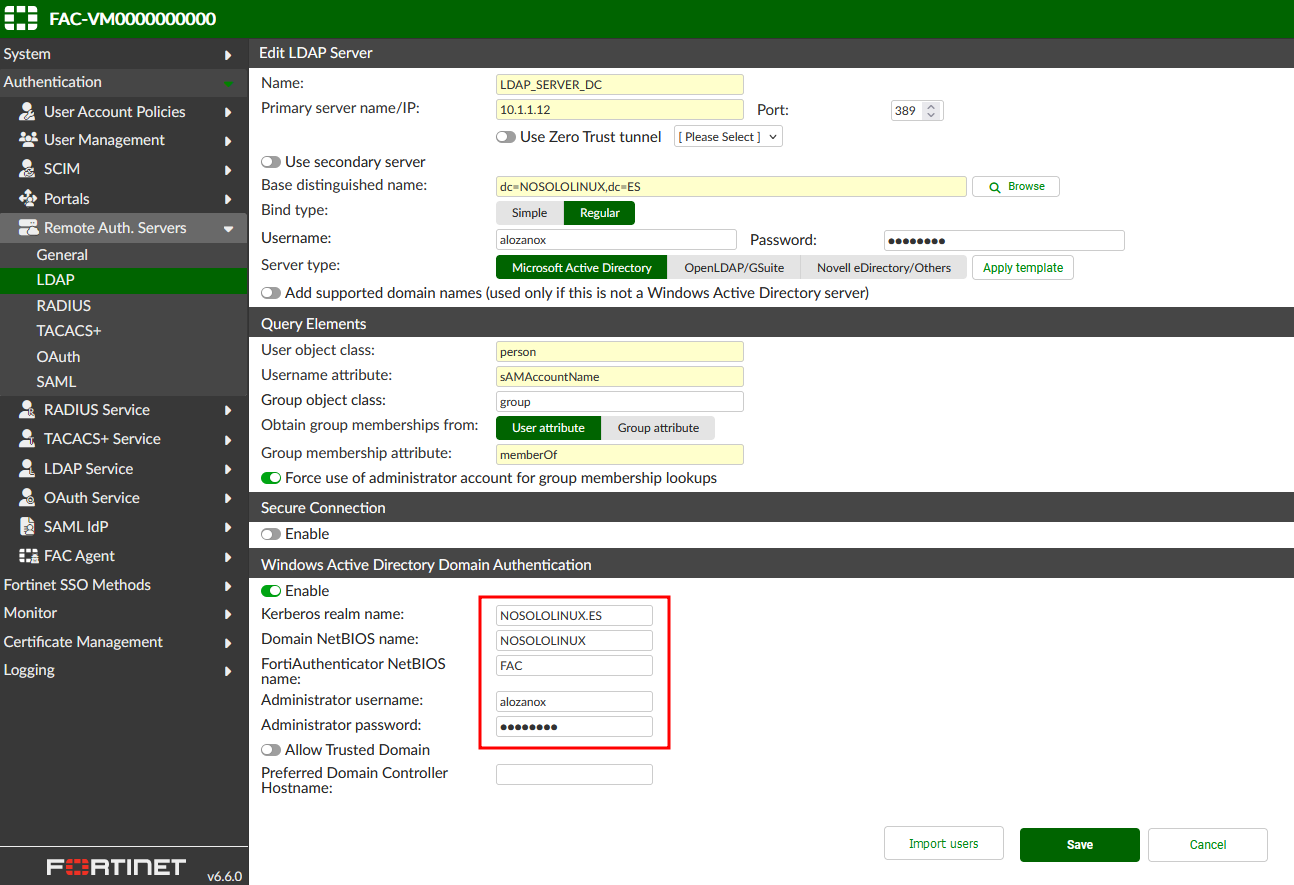Click the Portals sidebar icon
Image resolution: width=1294 pixels, height=885 pixels.
tap(27, 198)
